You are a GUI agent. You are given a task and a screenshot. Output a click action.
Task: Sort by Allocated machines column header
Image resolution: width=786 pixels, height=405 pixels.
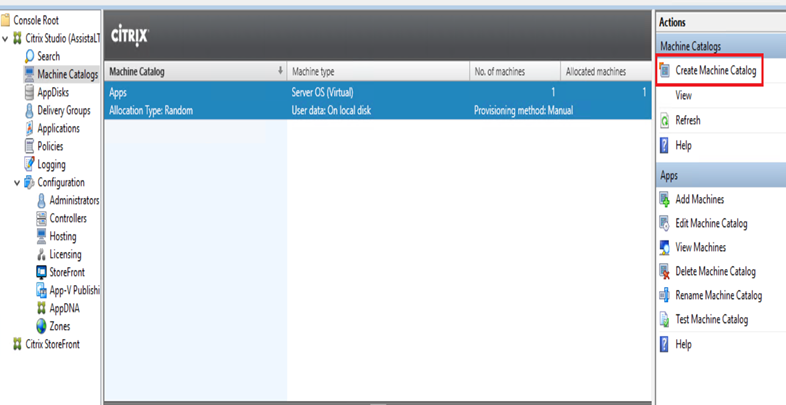[x=606, y=72]
